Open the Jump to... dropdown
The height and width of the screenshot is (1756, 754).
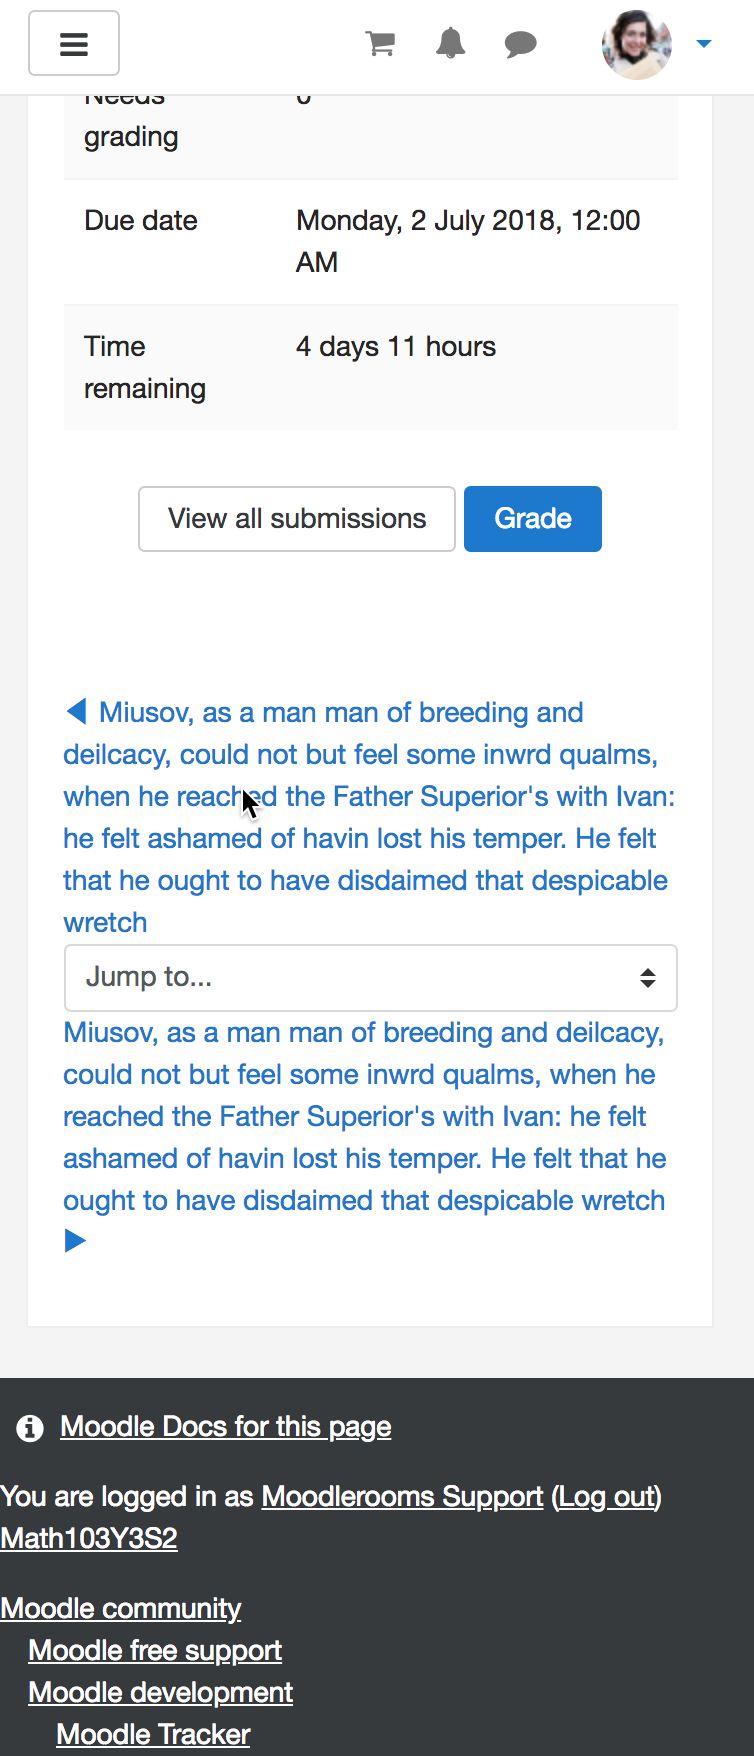pyautogui.click(x=371, y=977)
